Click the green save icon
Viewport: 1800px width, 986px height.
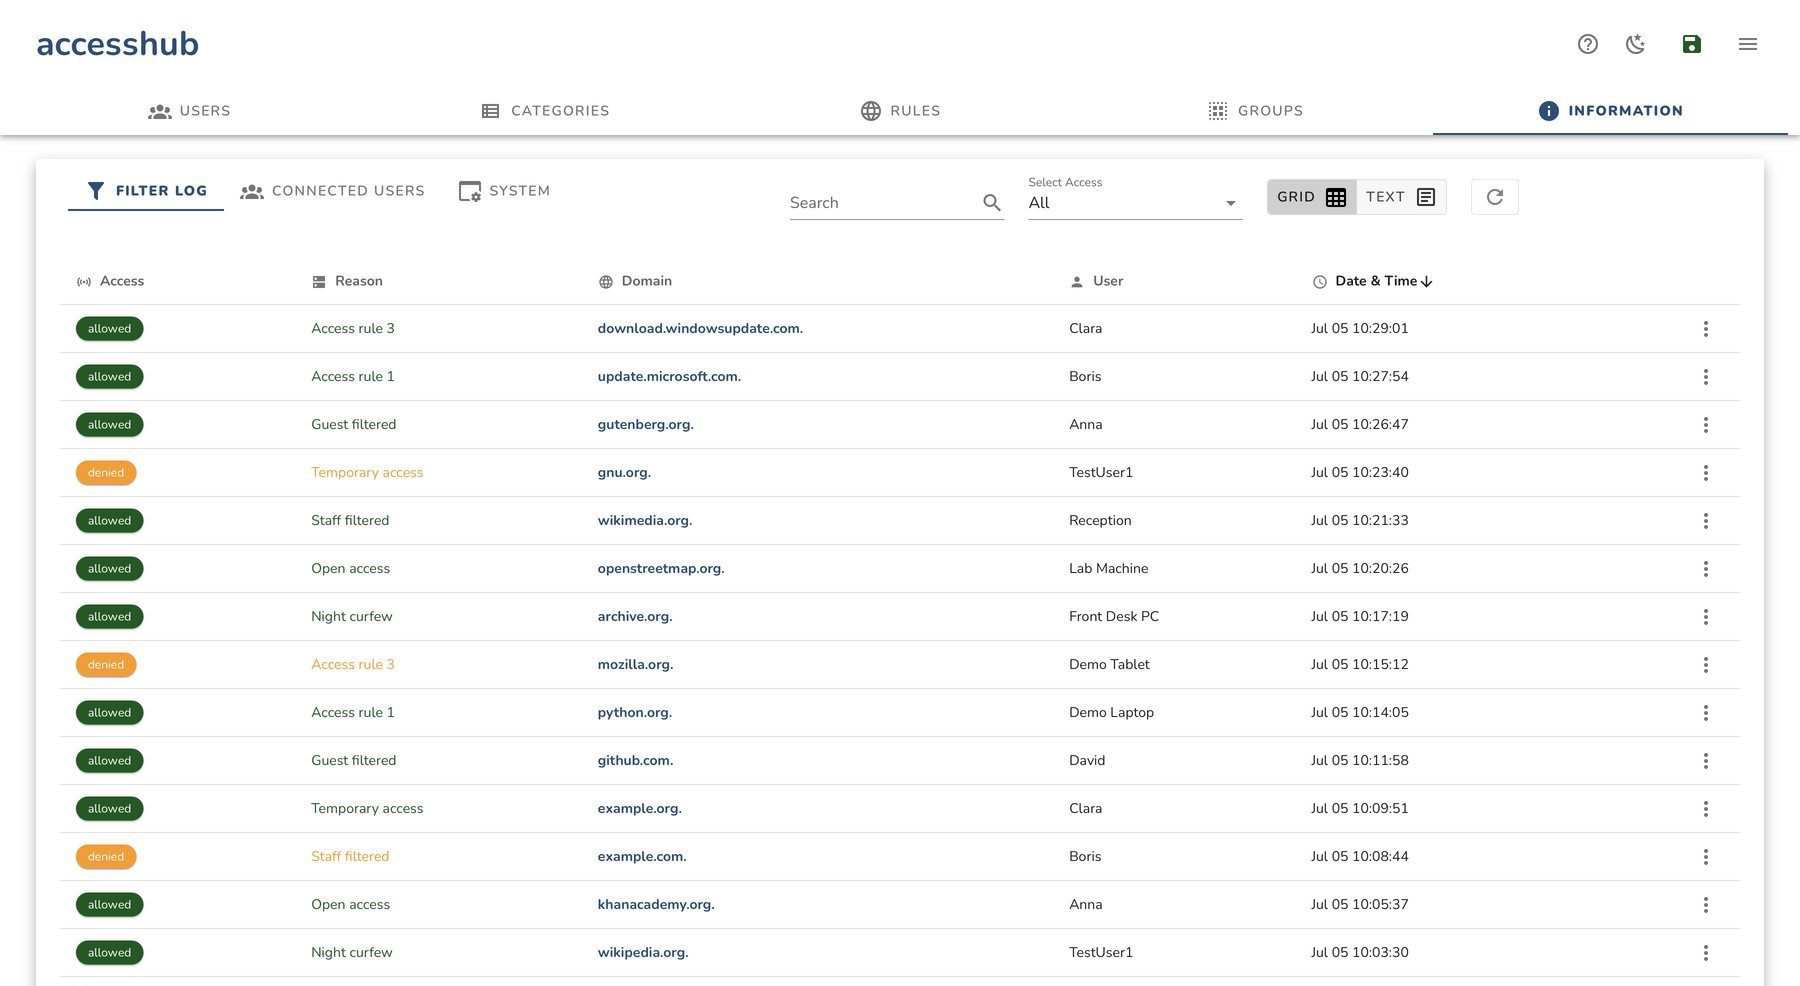[x=1691, y=44]
